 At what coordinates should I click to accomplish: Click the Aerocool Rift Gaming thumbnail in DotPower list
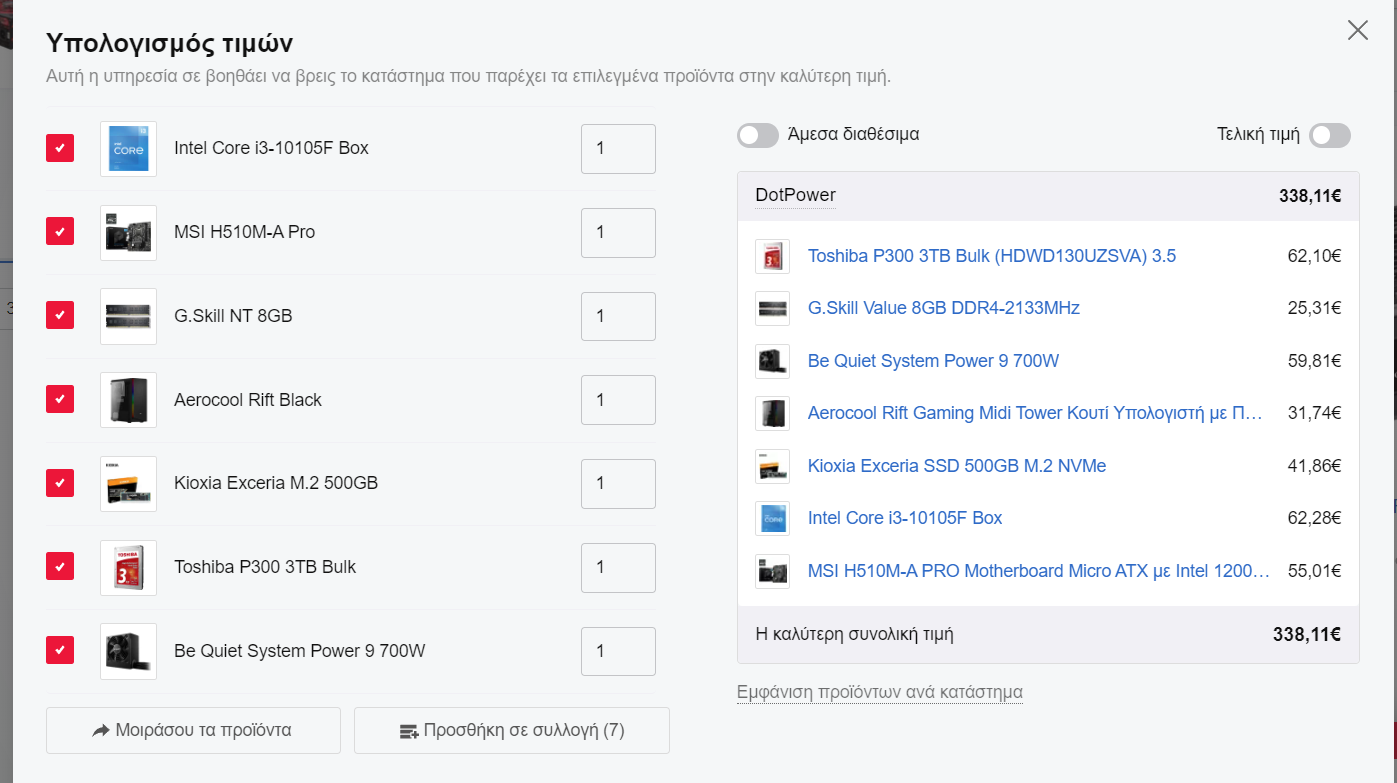click(772, 413)
